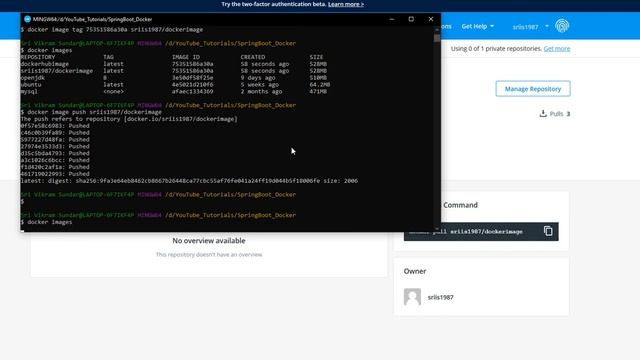This screenshot has height=360, width=640.
Task: Click the 'dockerhubimage' repository row in terminal
Action: 173,64
